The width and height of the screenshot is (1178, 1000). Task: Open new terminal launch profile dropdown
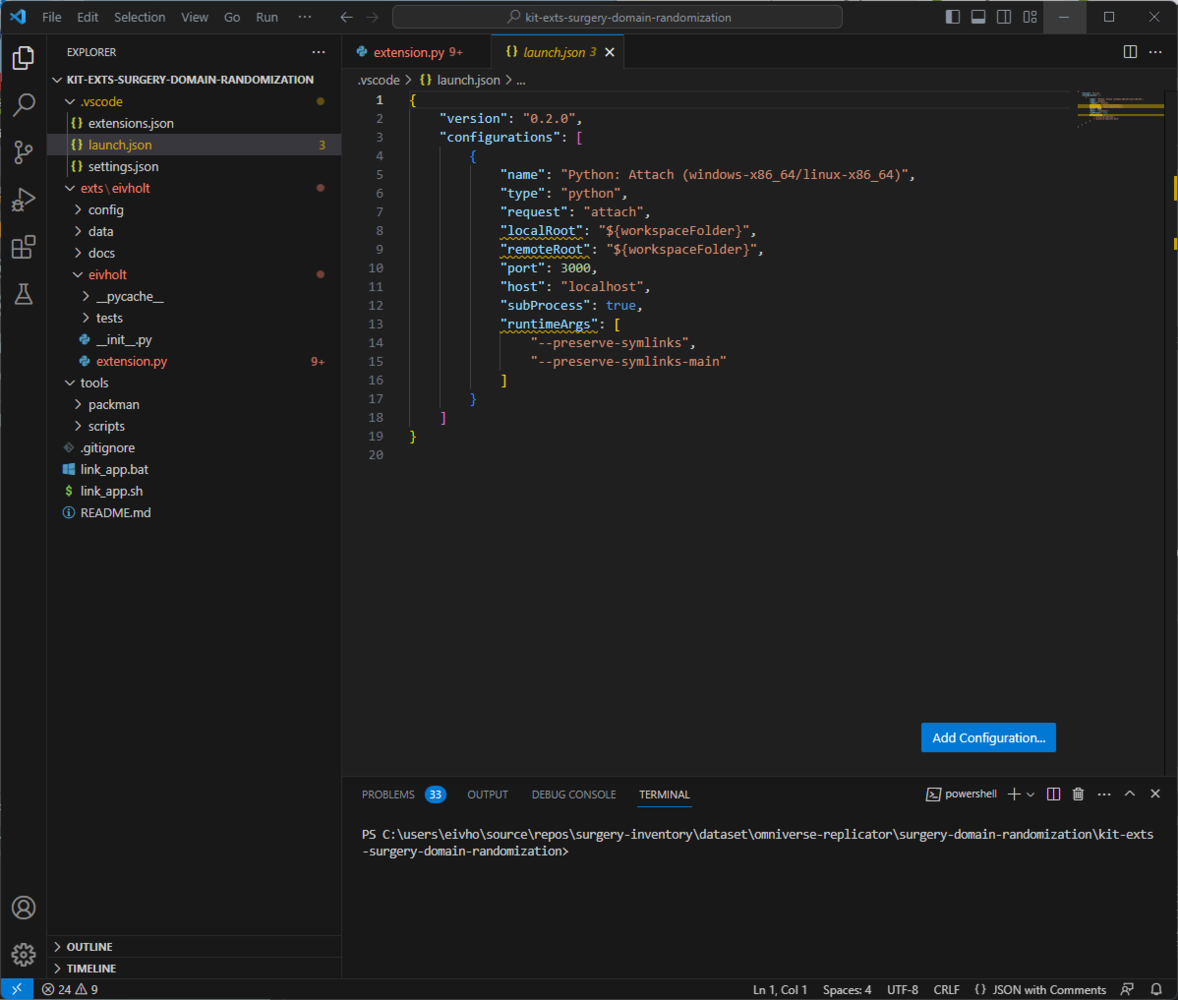click(x=1031, y=794)
